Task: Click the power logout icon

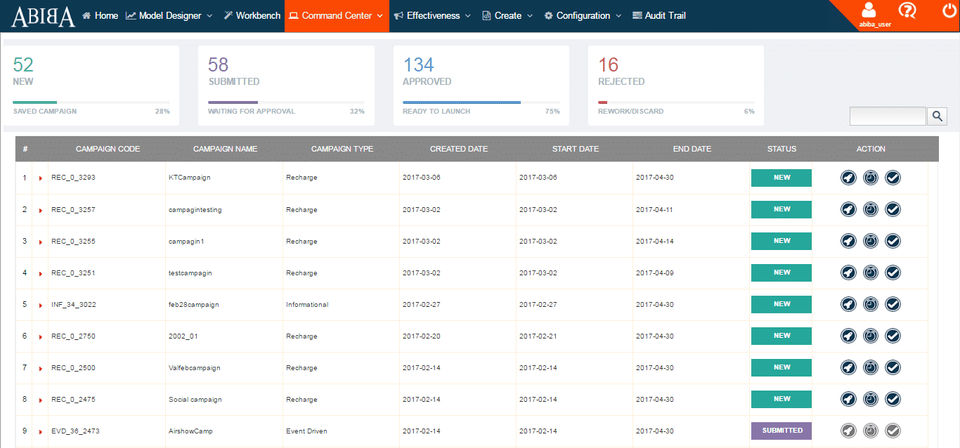Action: click(x=949, y=10)
